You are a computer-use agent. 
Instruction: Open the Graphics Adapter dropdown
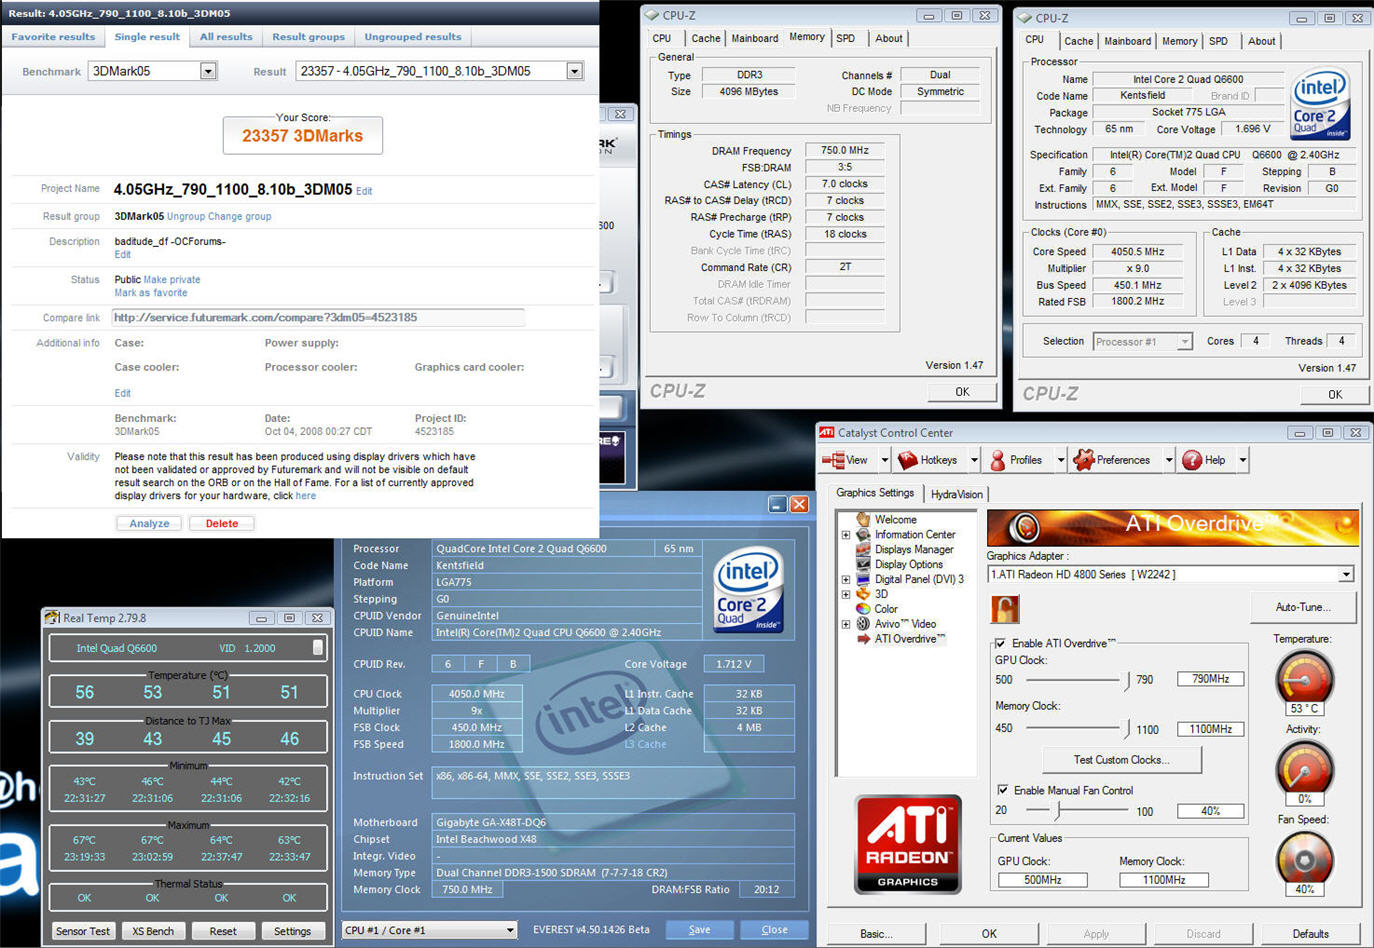1346,574
